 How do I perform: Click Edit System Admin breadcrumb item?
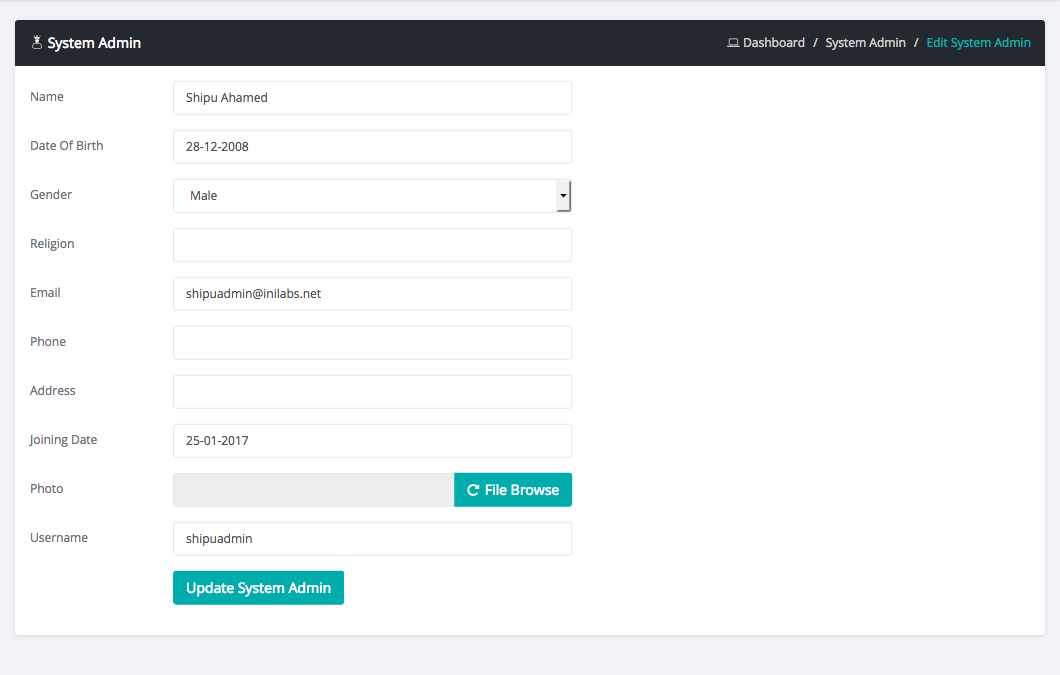[x=978, y=43]
